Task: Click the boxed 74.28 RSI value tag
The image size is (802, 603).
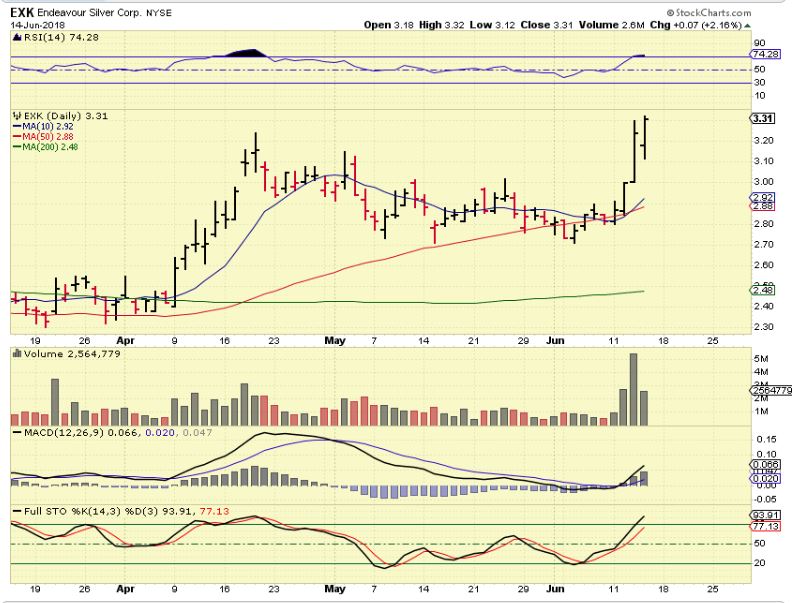Action: coord(766,54)
